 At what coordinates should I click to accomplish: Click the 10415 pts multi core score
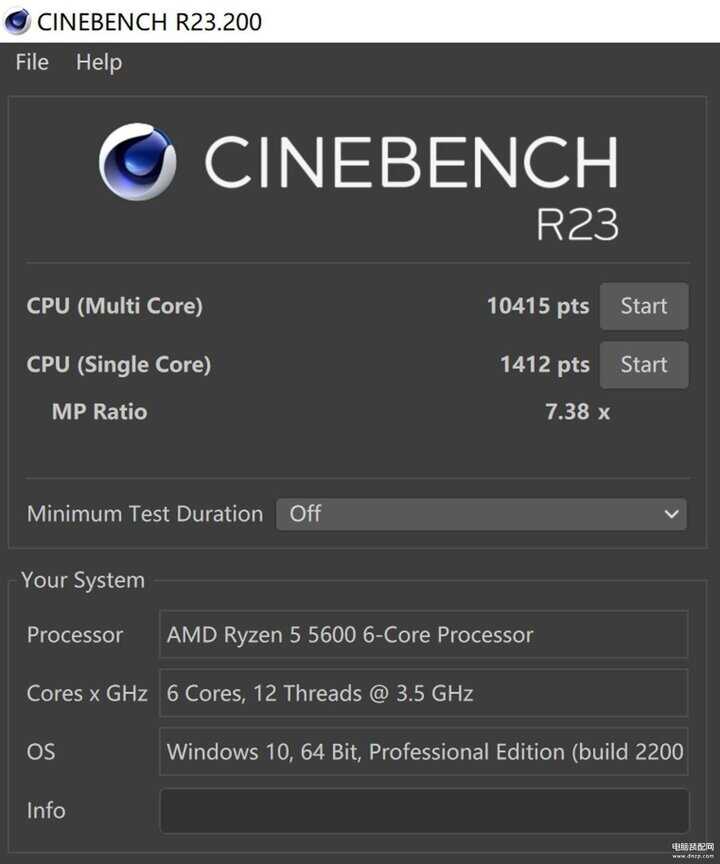tap(538, 306)
